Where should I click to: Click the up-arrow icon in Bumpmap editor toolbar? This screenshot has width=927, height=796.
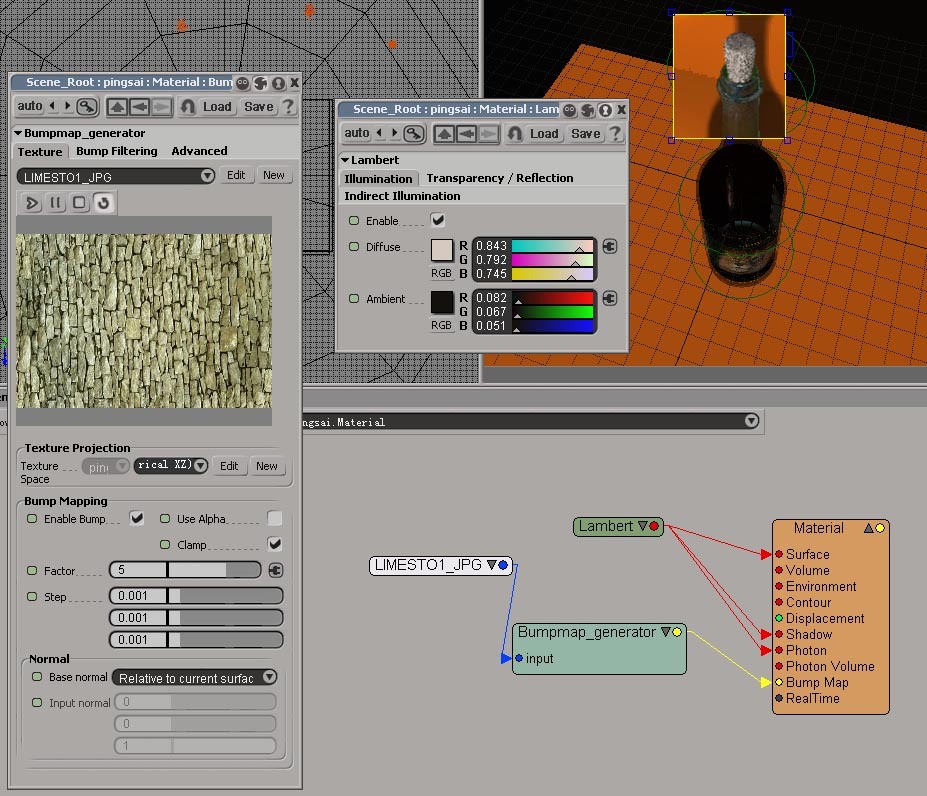pos(117,107)
